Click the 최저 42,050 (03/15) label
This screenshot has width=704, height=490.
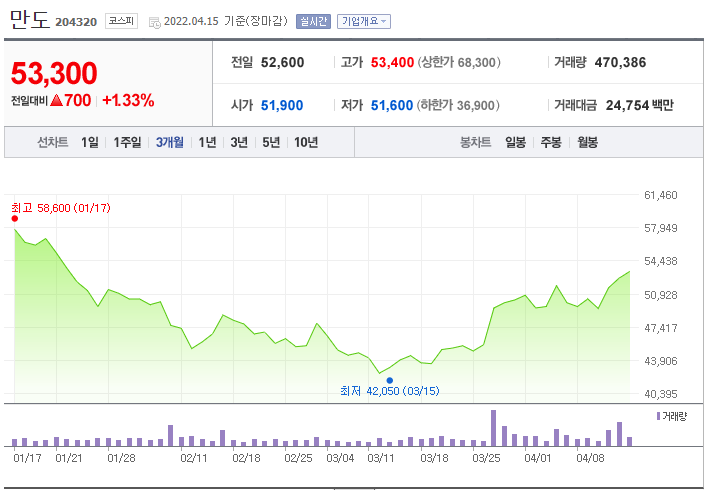pos(390,391)
